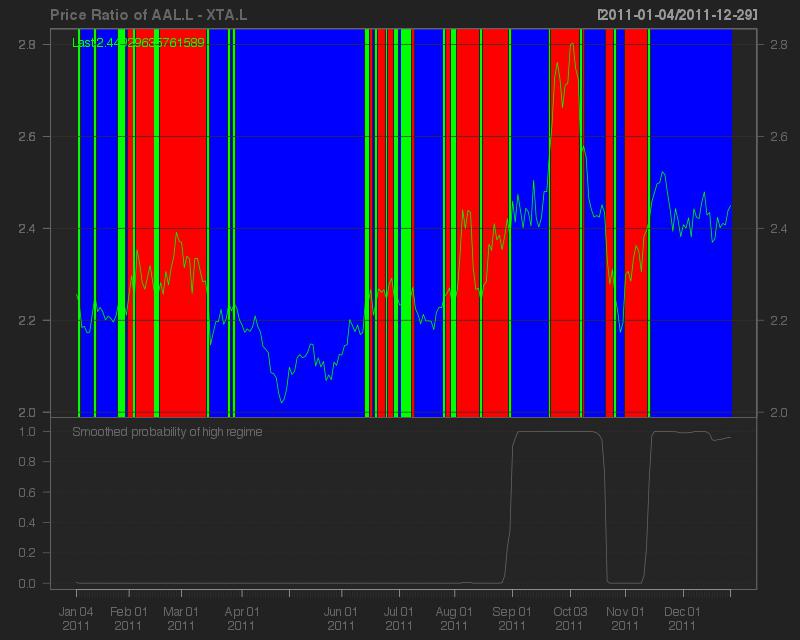Click the 'Jun 01 2011' date label
Screen dimensions: 800x640
click(x=341, y=618)
